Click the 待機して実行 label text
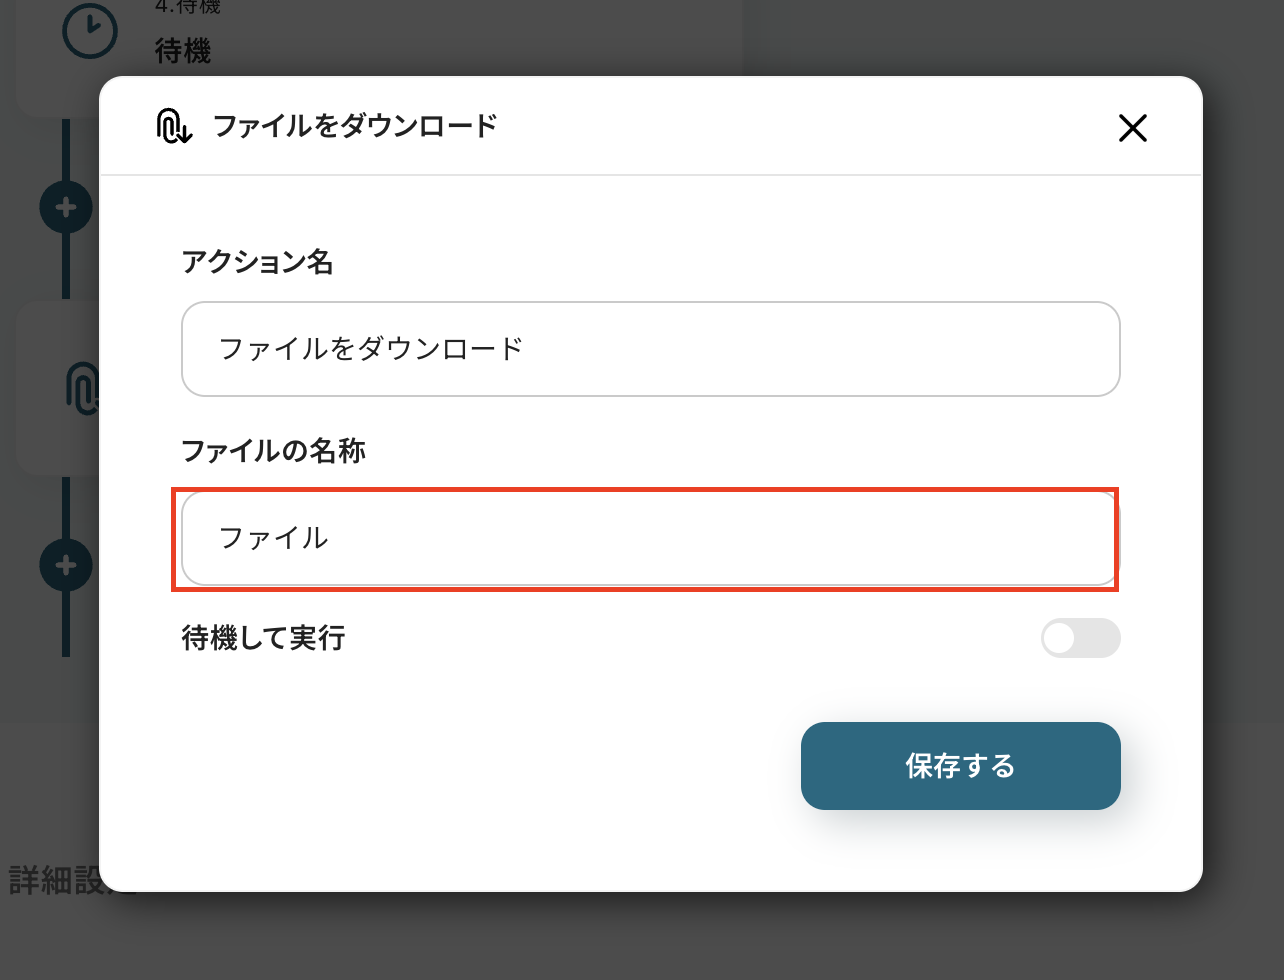The width and height of the screenshot is (1284, 980). click(x=263, y=638)
